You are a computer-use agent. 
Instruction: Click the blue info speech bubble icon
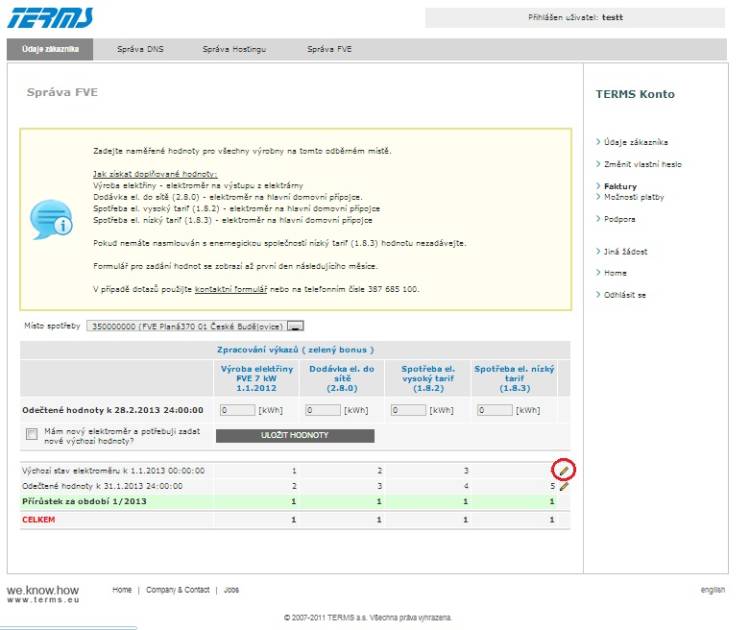(x=50, y=219)
